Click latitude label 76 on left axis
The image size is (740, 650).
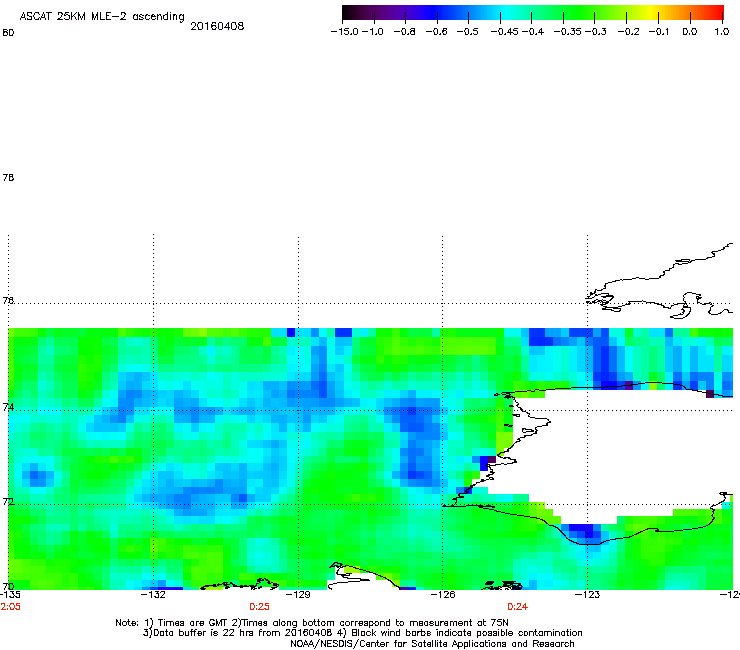(x=8, y=300)
